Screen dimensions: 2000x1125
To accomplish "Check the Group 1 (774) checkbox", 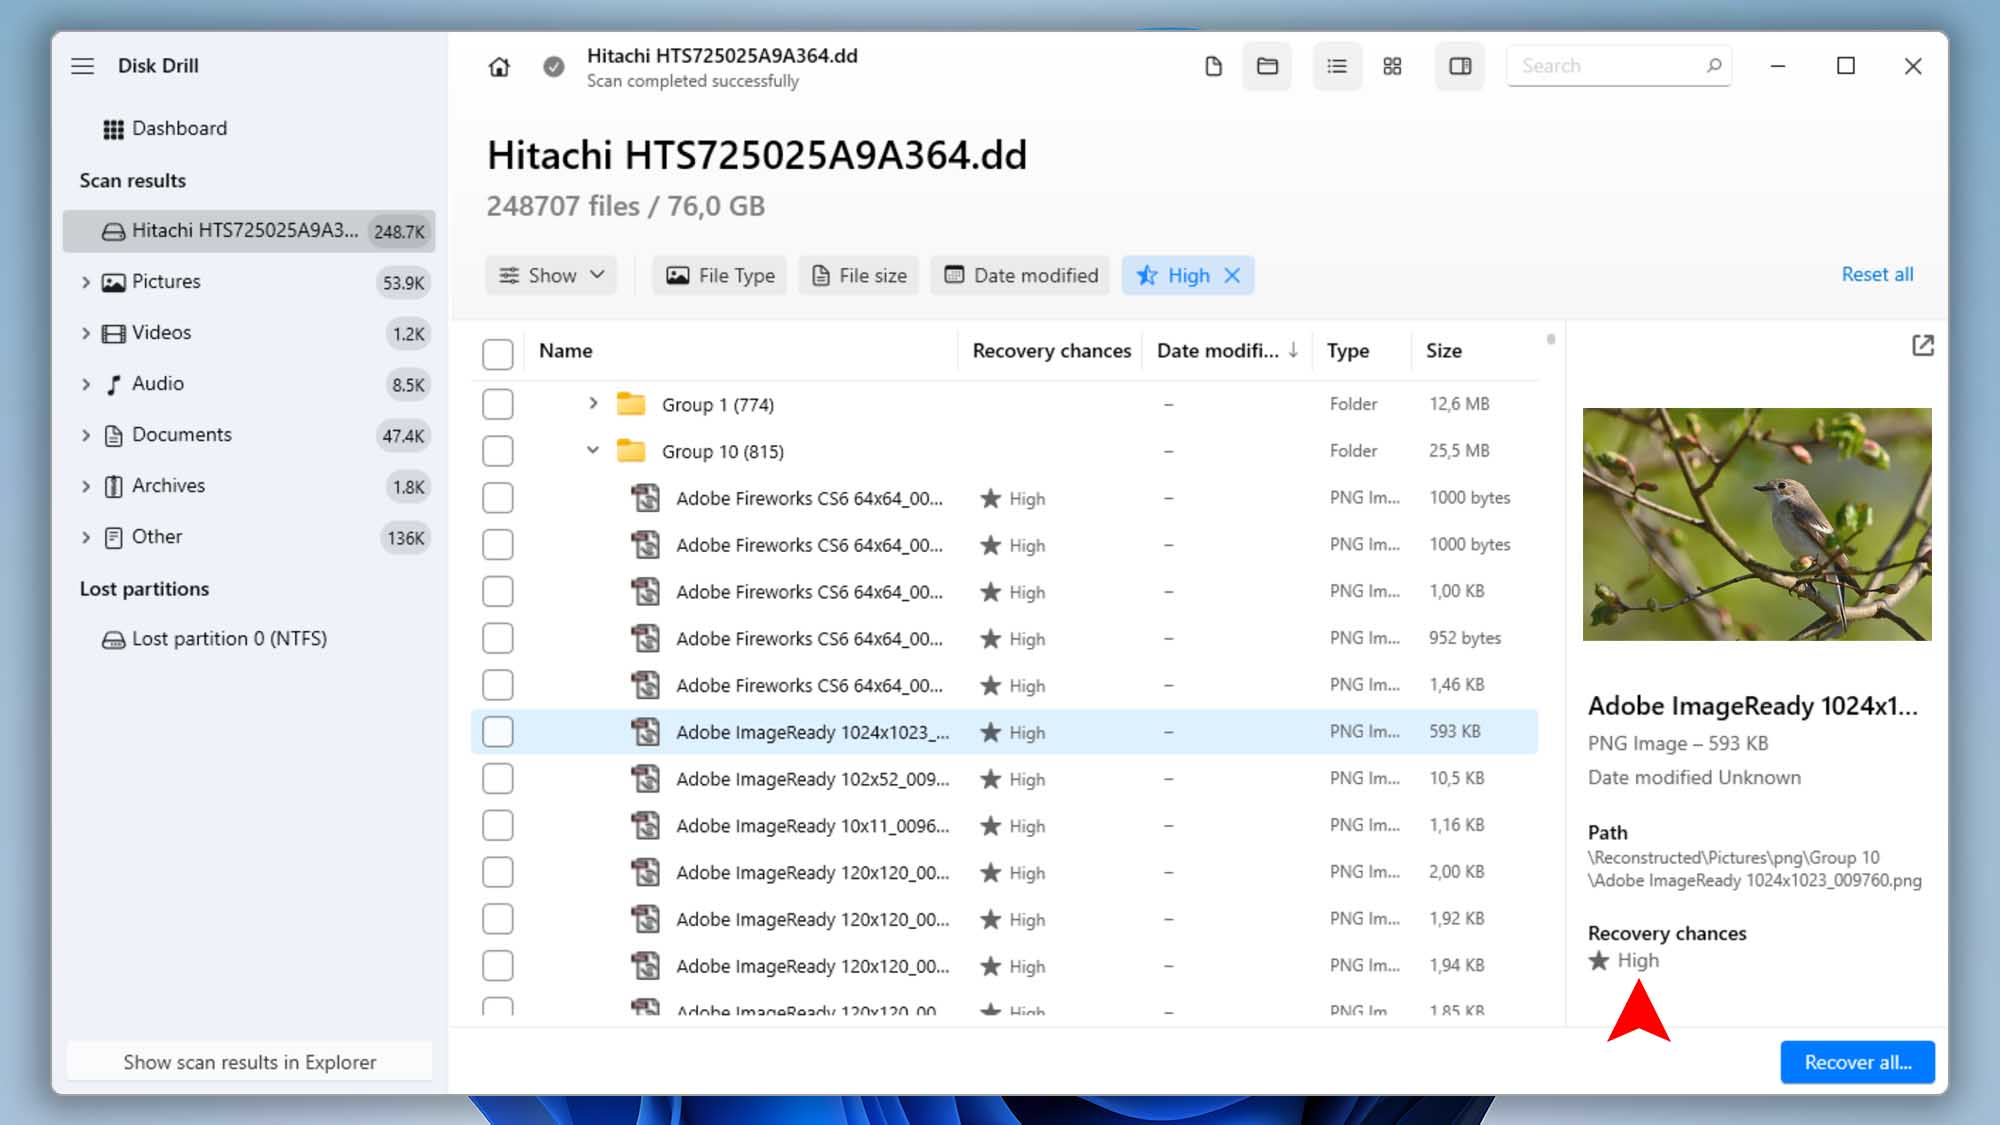I will (x=497, y=404).
